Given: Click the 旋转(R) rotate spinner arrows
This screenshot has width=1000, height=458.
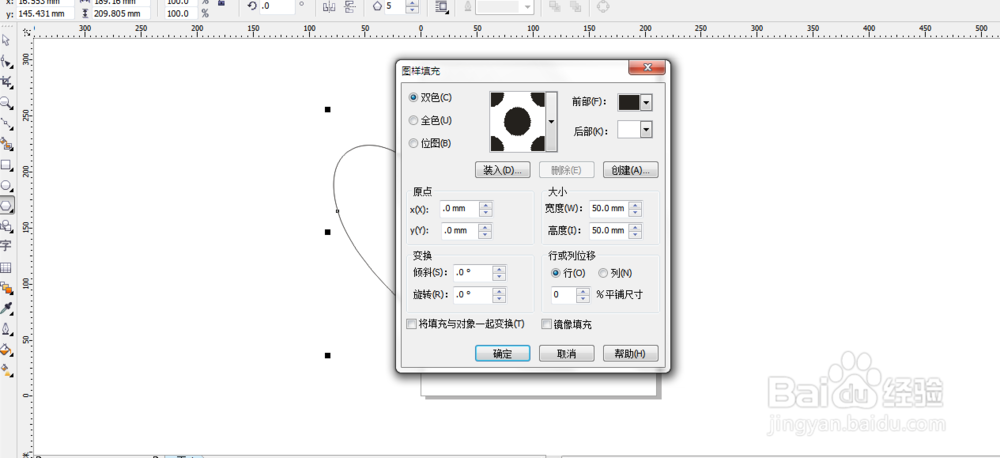Looking at the screenshot, I should (x=499, y=295).
